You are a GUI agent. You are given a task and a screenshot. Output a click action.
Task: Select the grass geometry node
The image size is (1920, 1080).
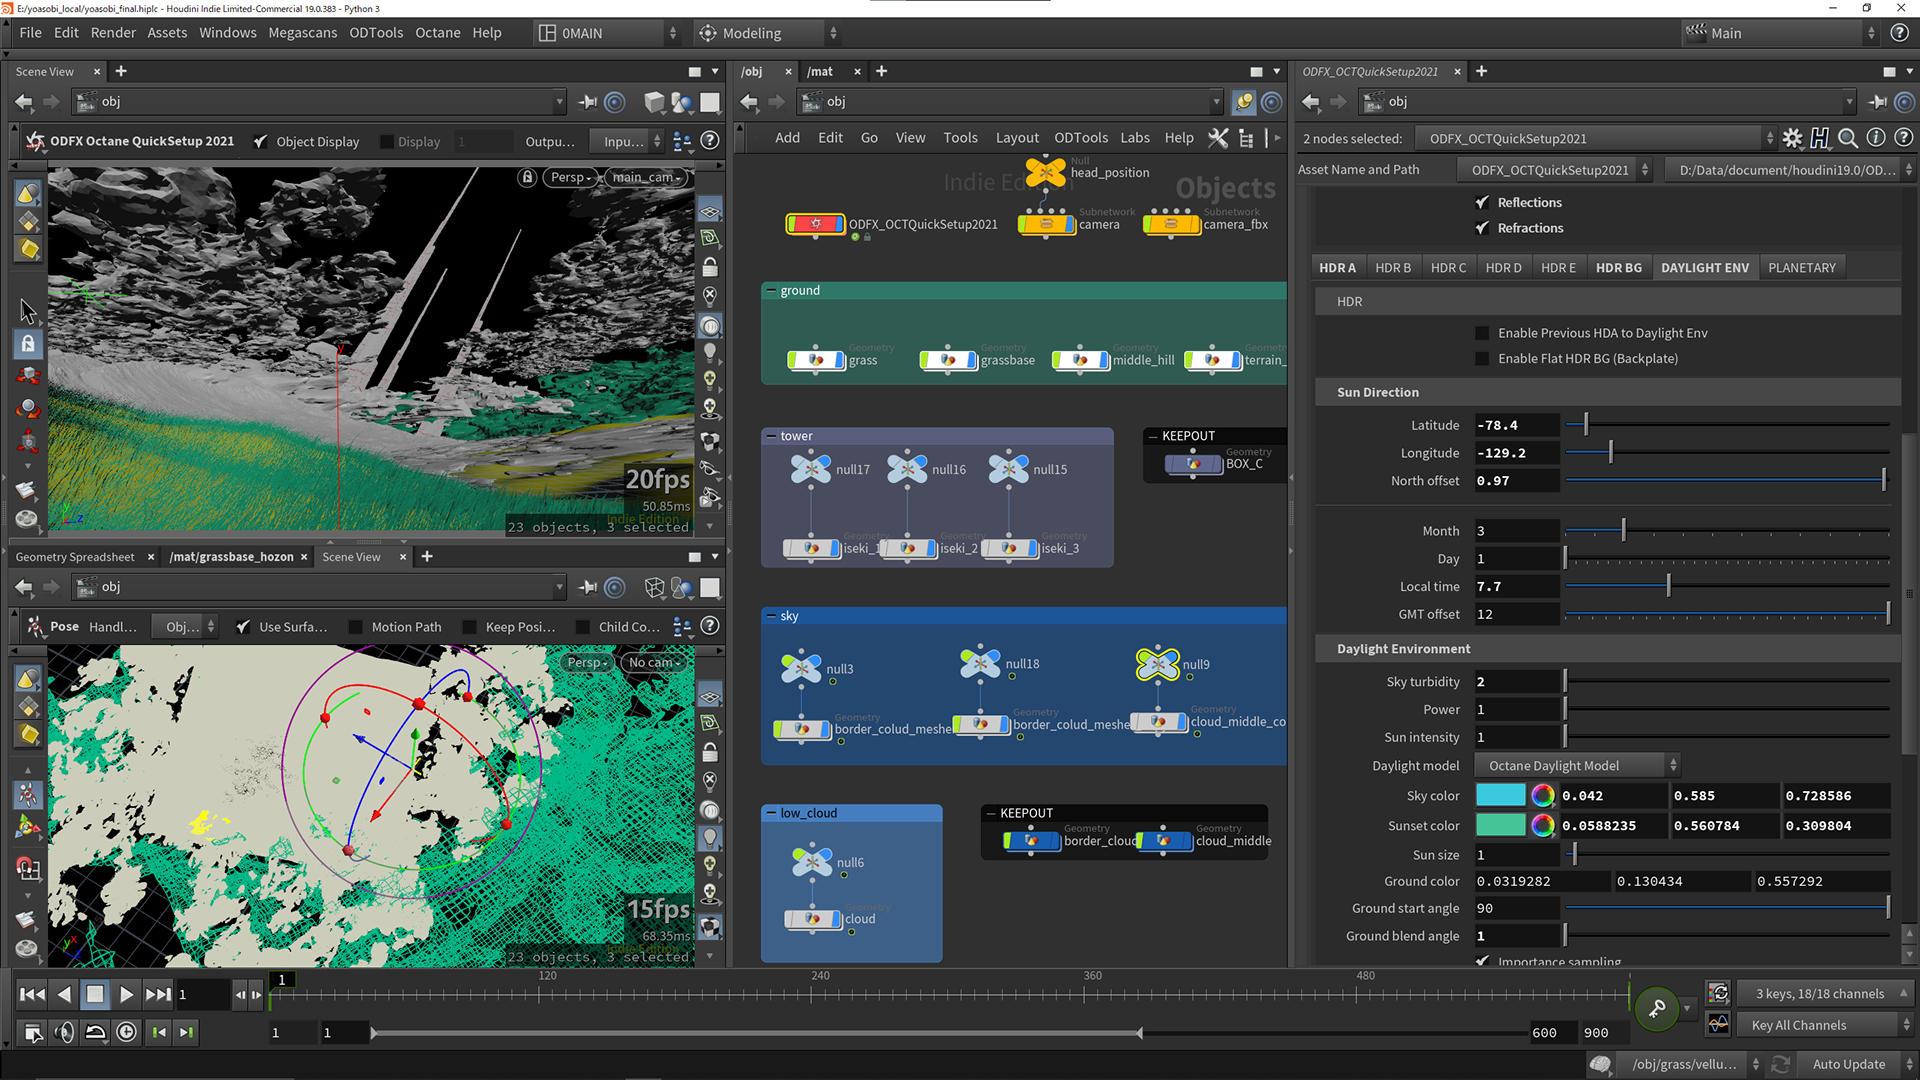coord(816,360)
